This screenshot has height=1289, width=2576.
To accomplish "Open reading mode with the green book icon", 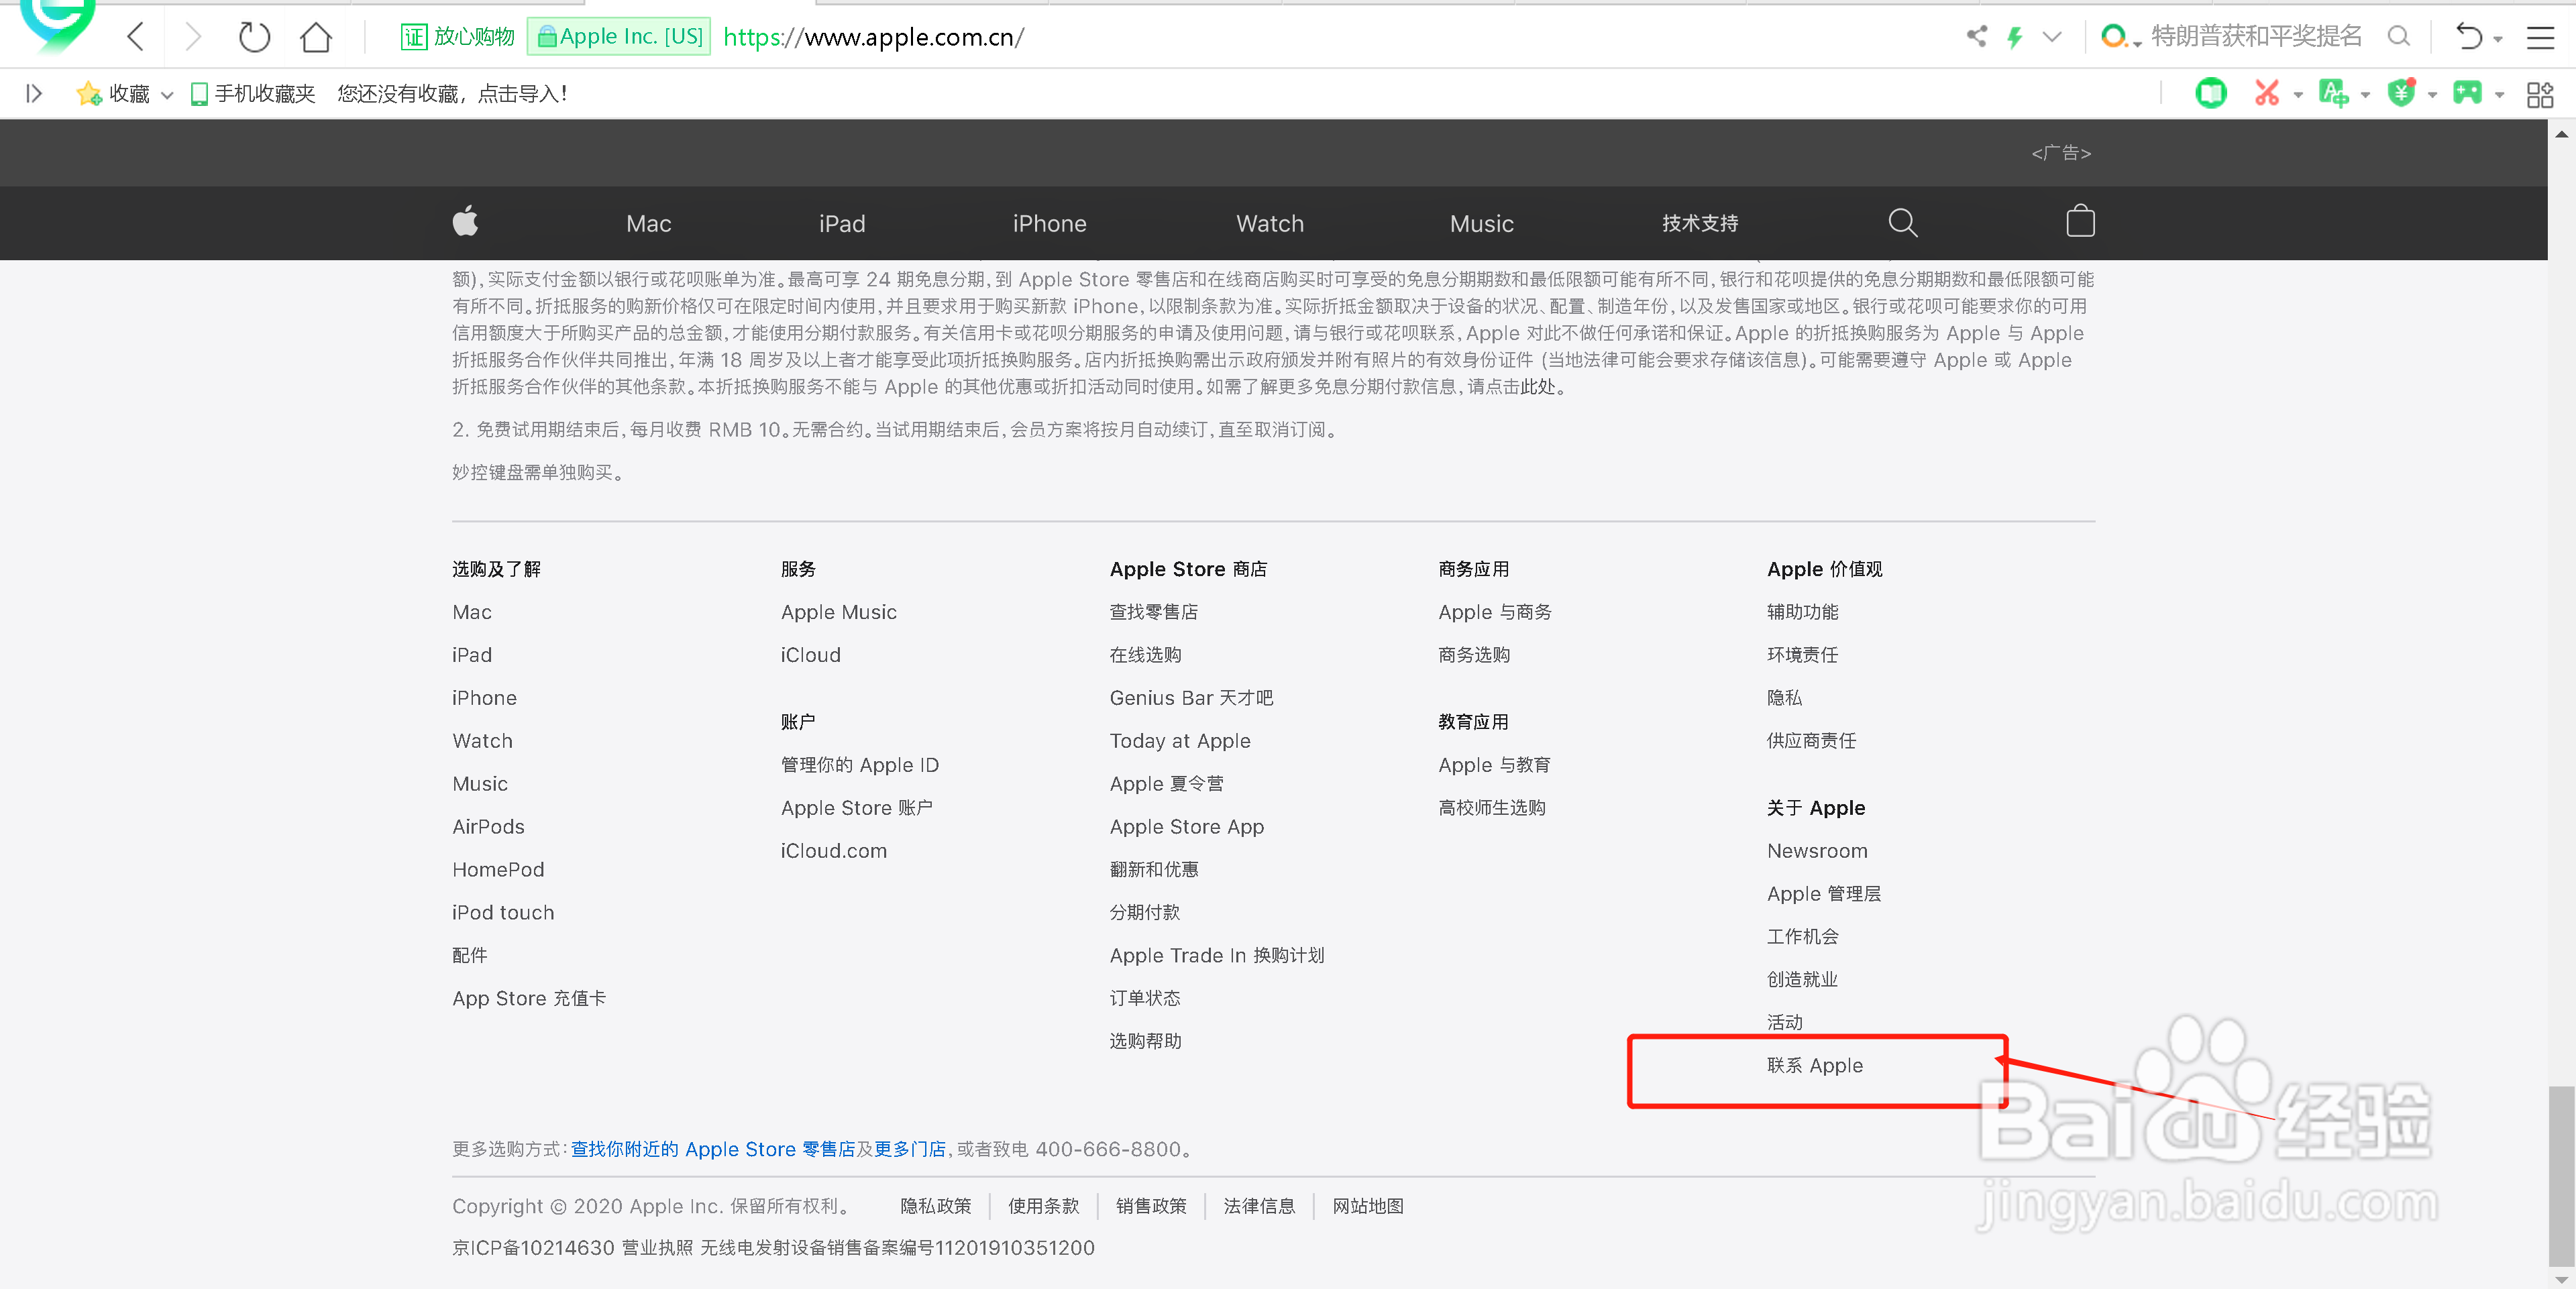I will click(2211, 93).
